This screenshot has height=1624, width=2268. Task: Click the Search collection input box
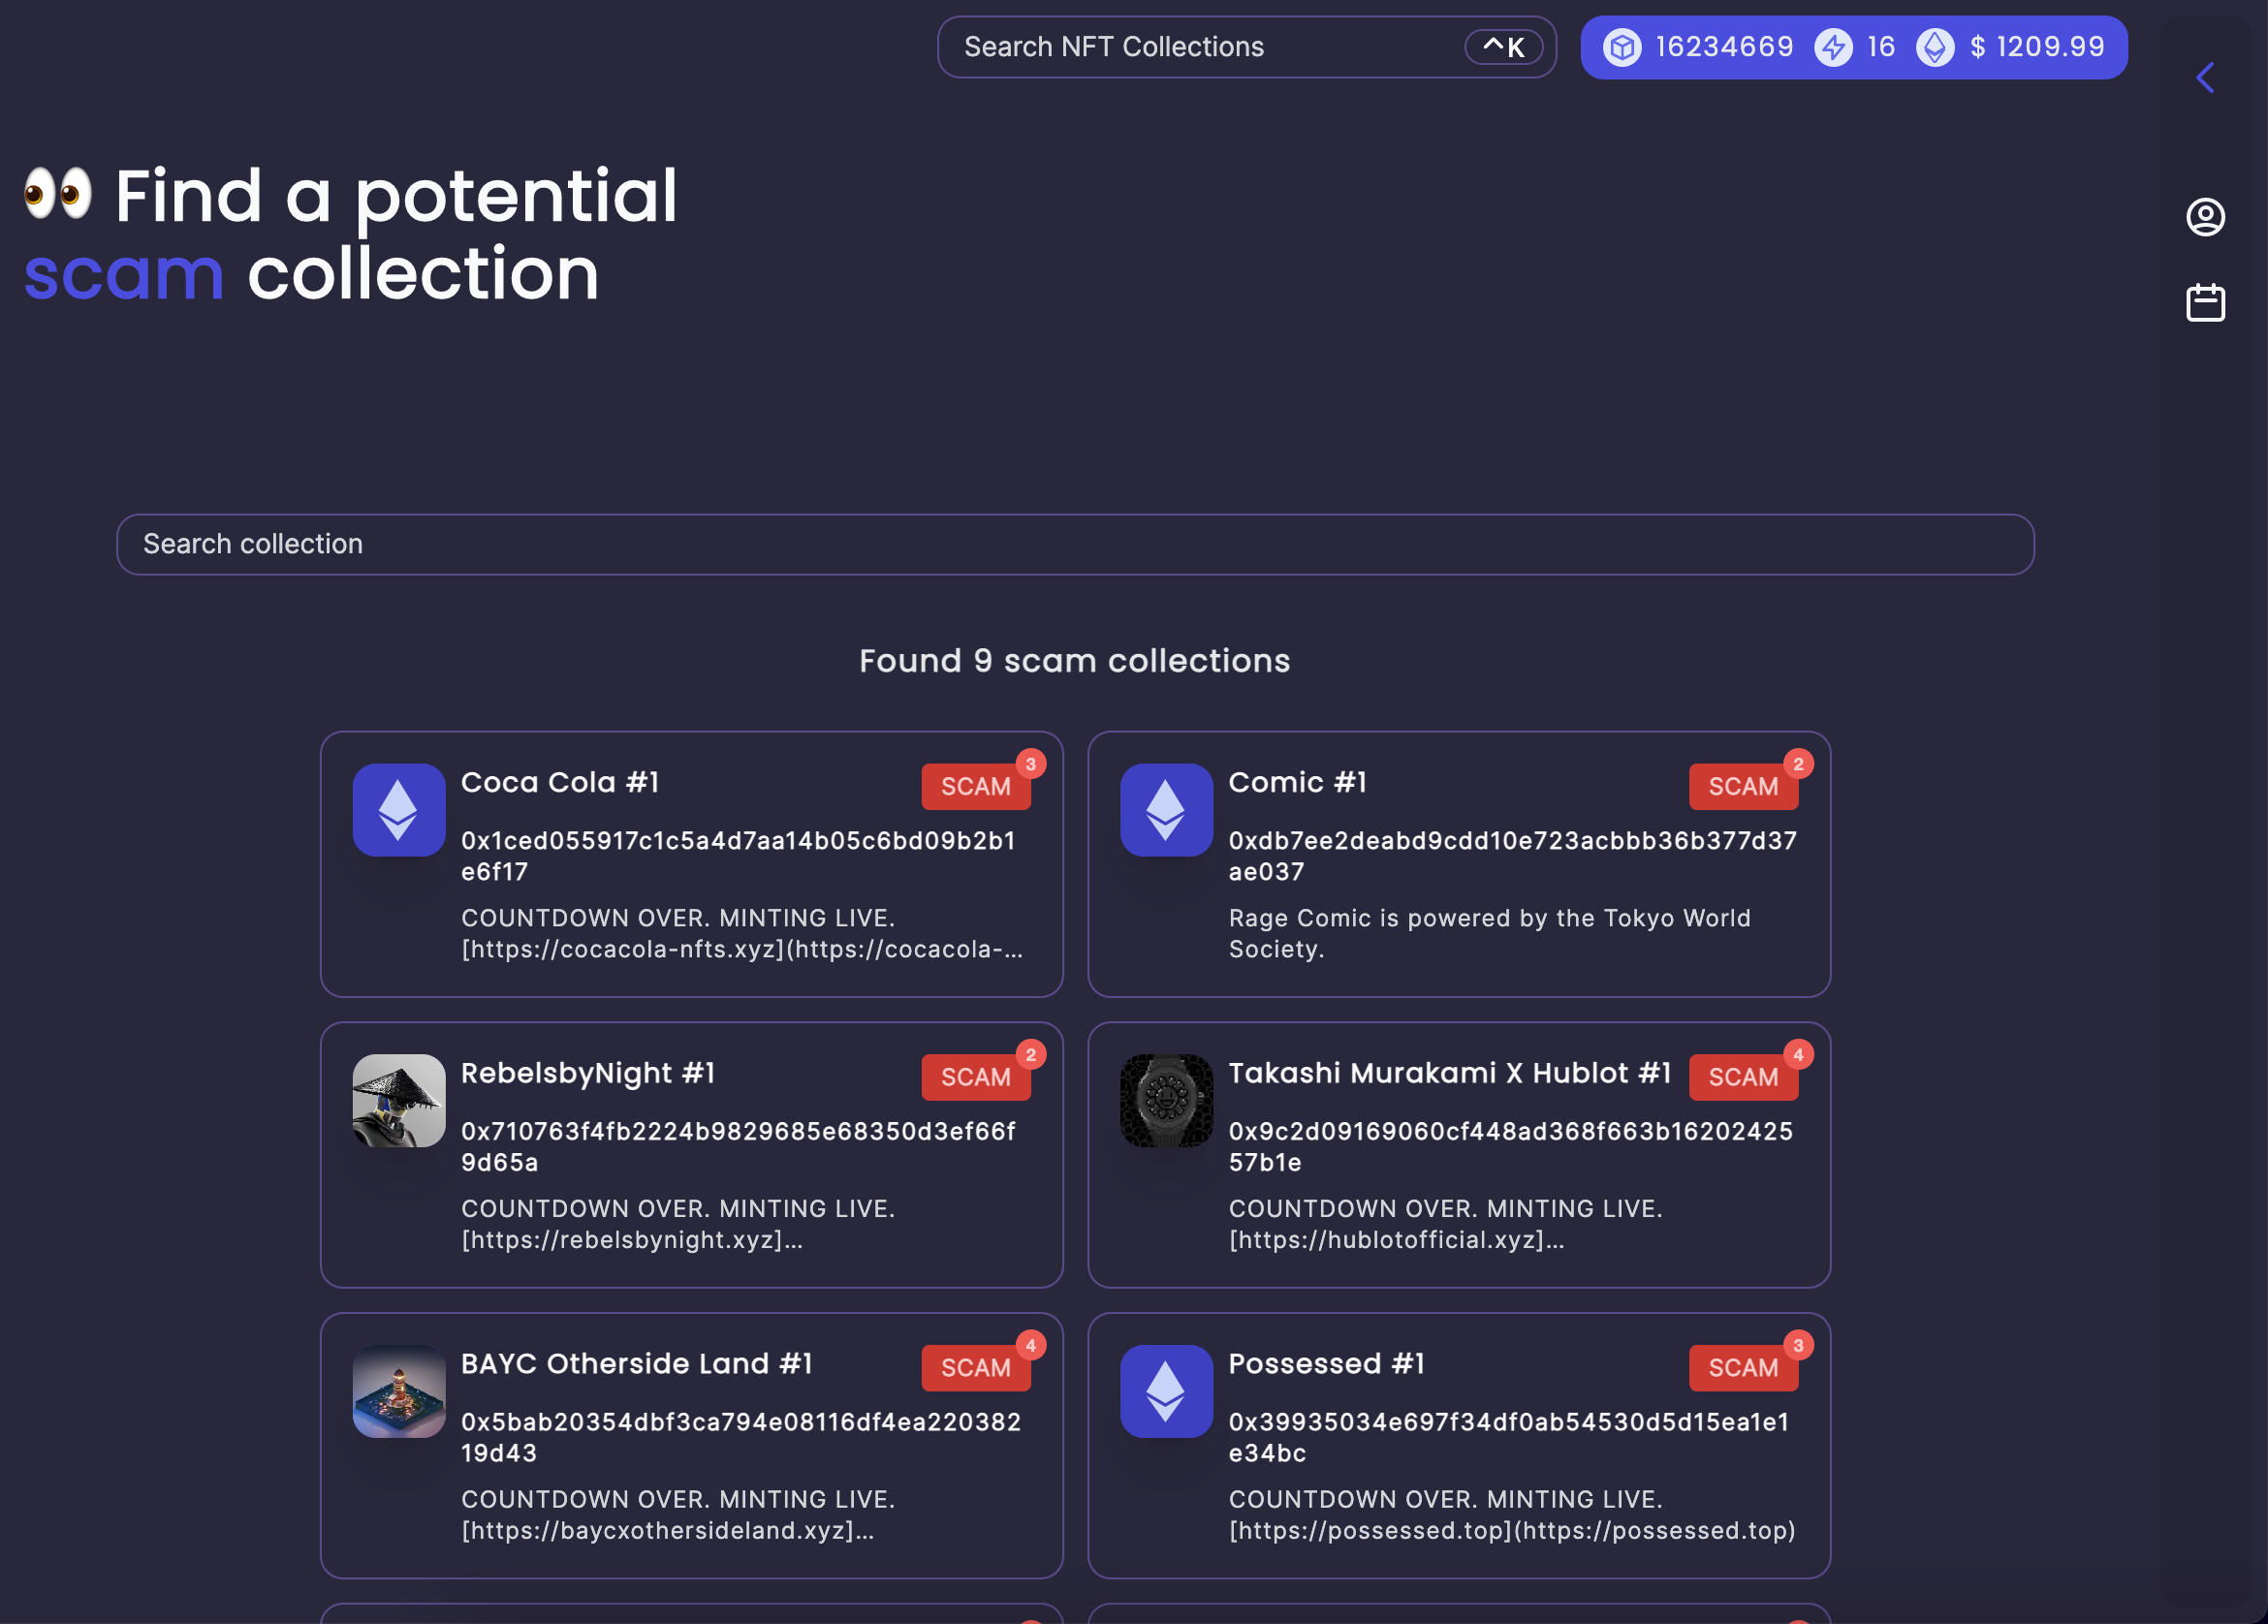[x=1074, y=544]
